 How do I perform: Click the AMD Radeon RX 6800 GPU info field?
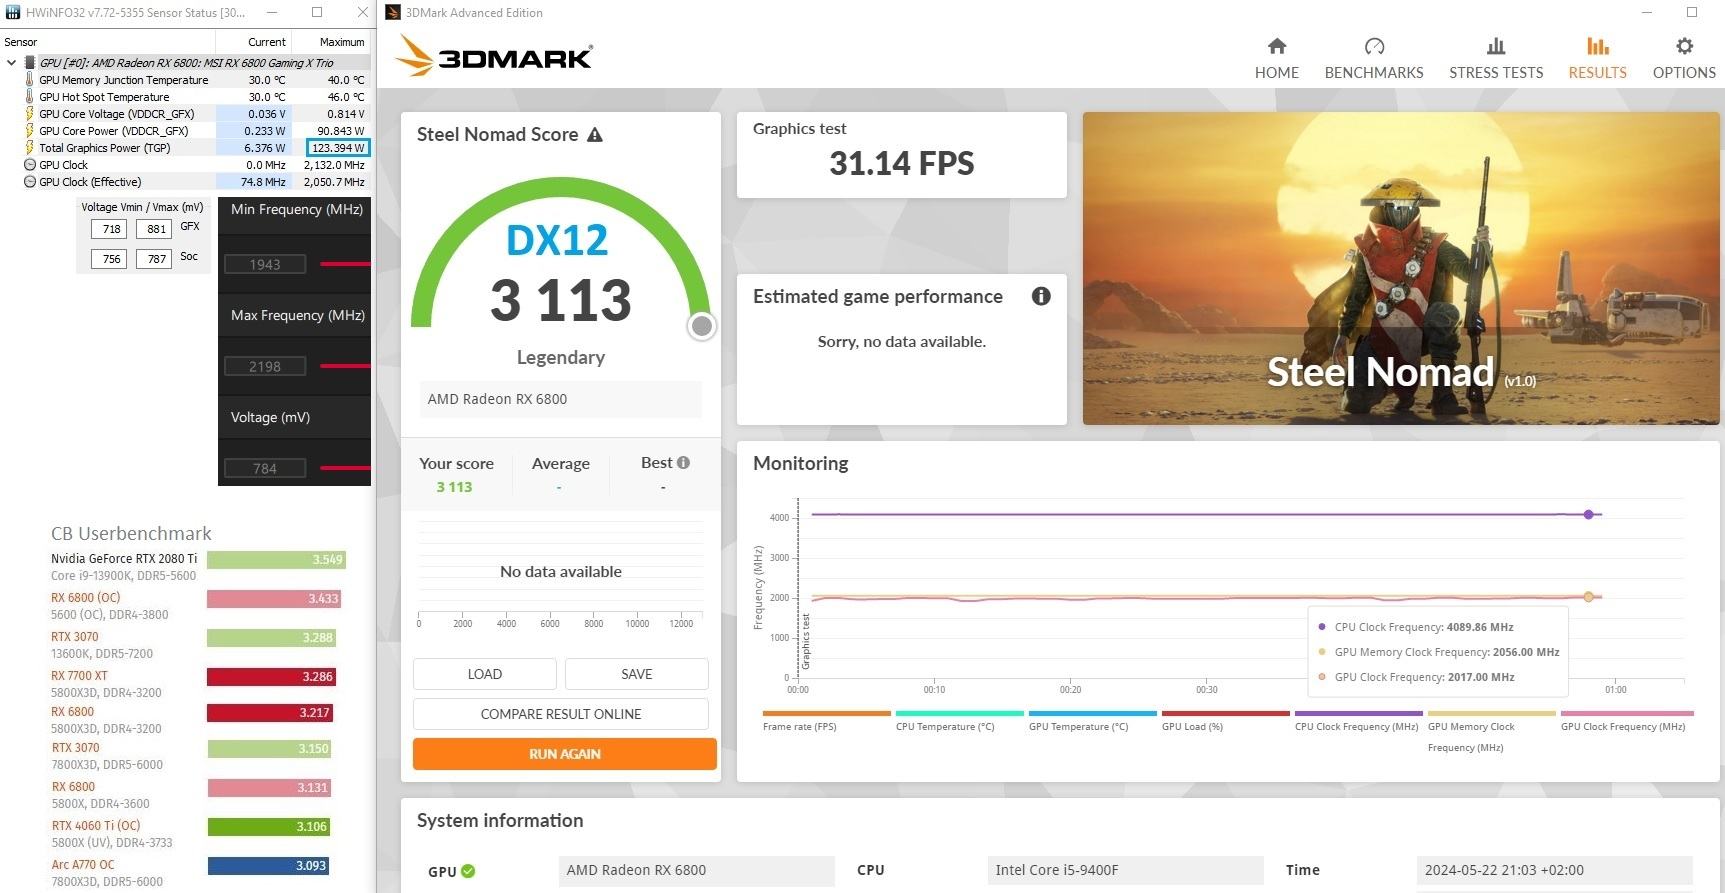click(696, 870)
